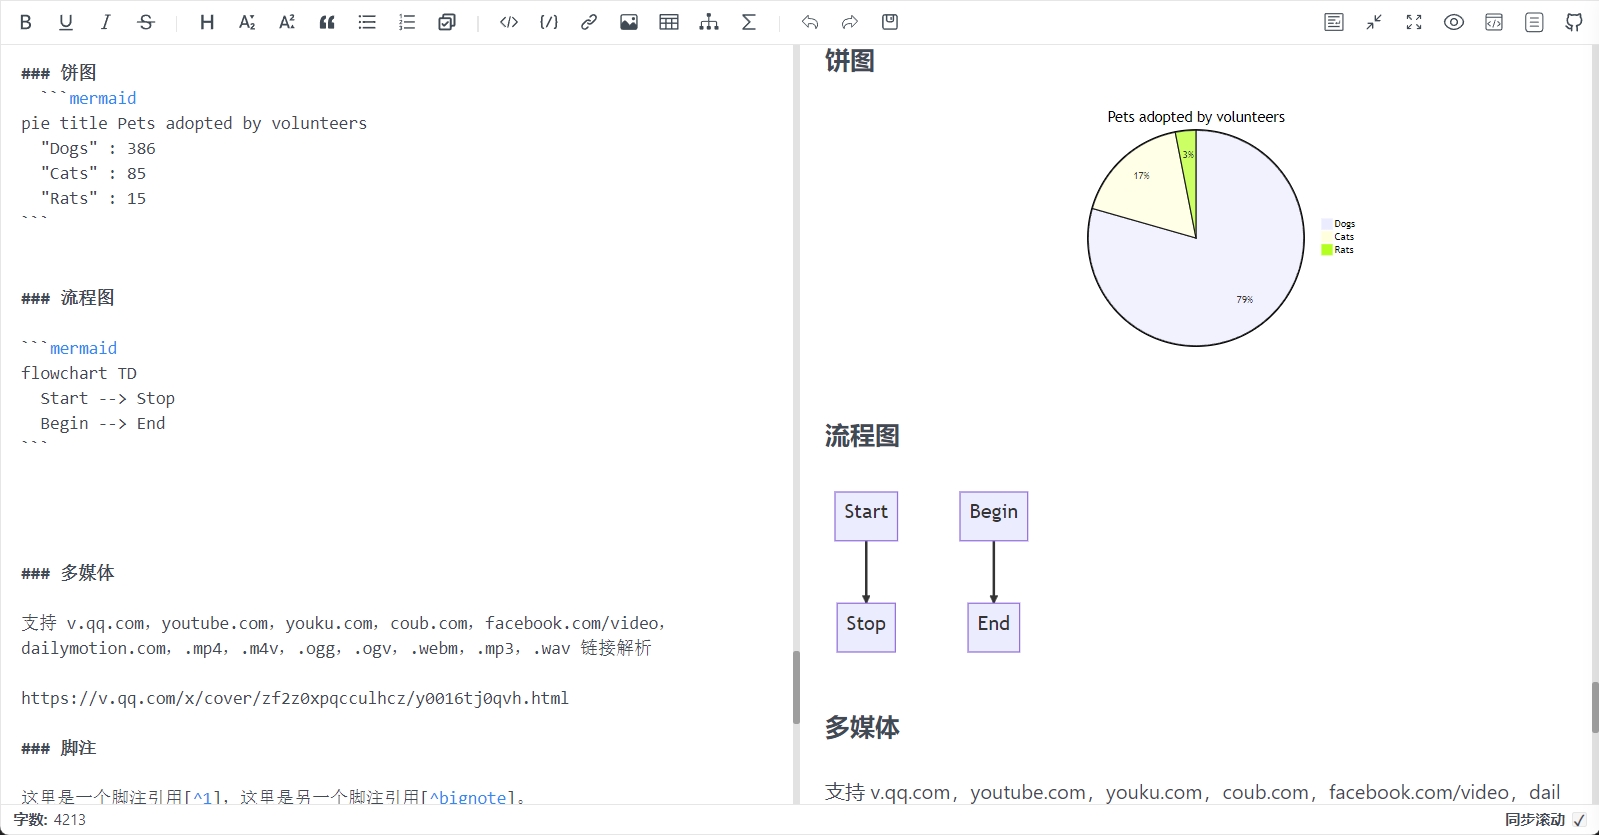Apply underline formatting from the toolbar
Image resolution: width=1599 pixels, height=835 pixels.
tap(66, 22)
